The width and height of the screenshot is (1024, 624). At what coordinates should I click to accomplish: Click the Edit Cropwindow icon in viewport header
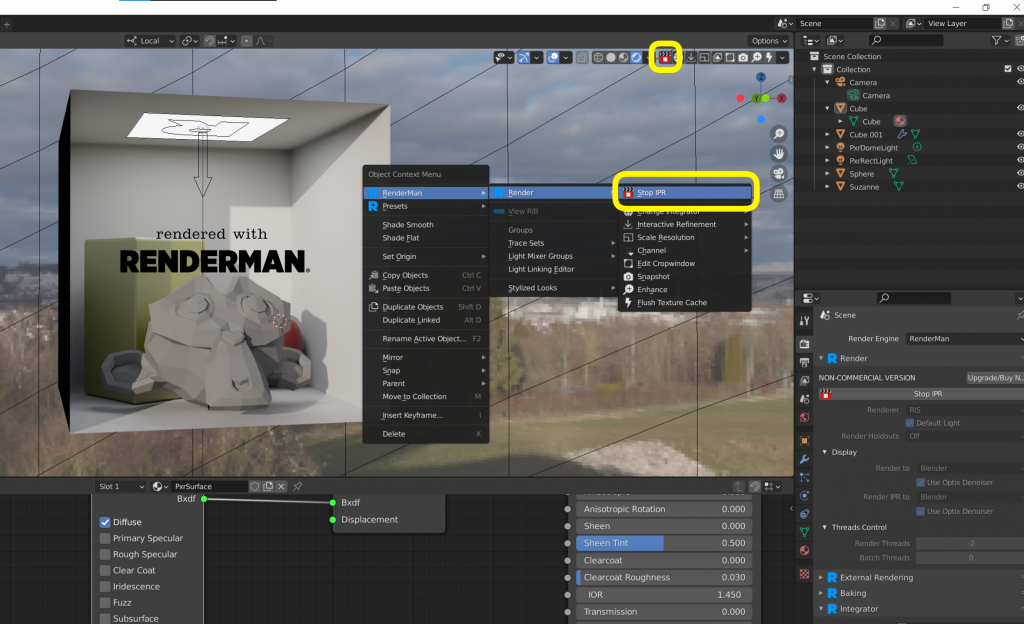click(x=730, y=57)
